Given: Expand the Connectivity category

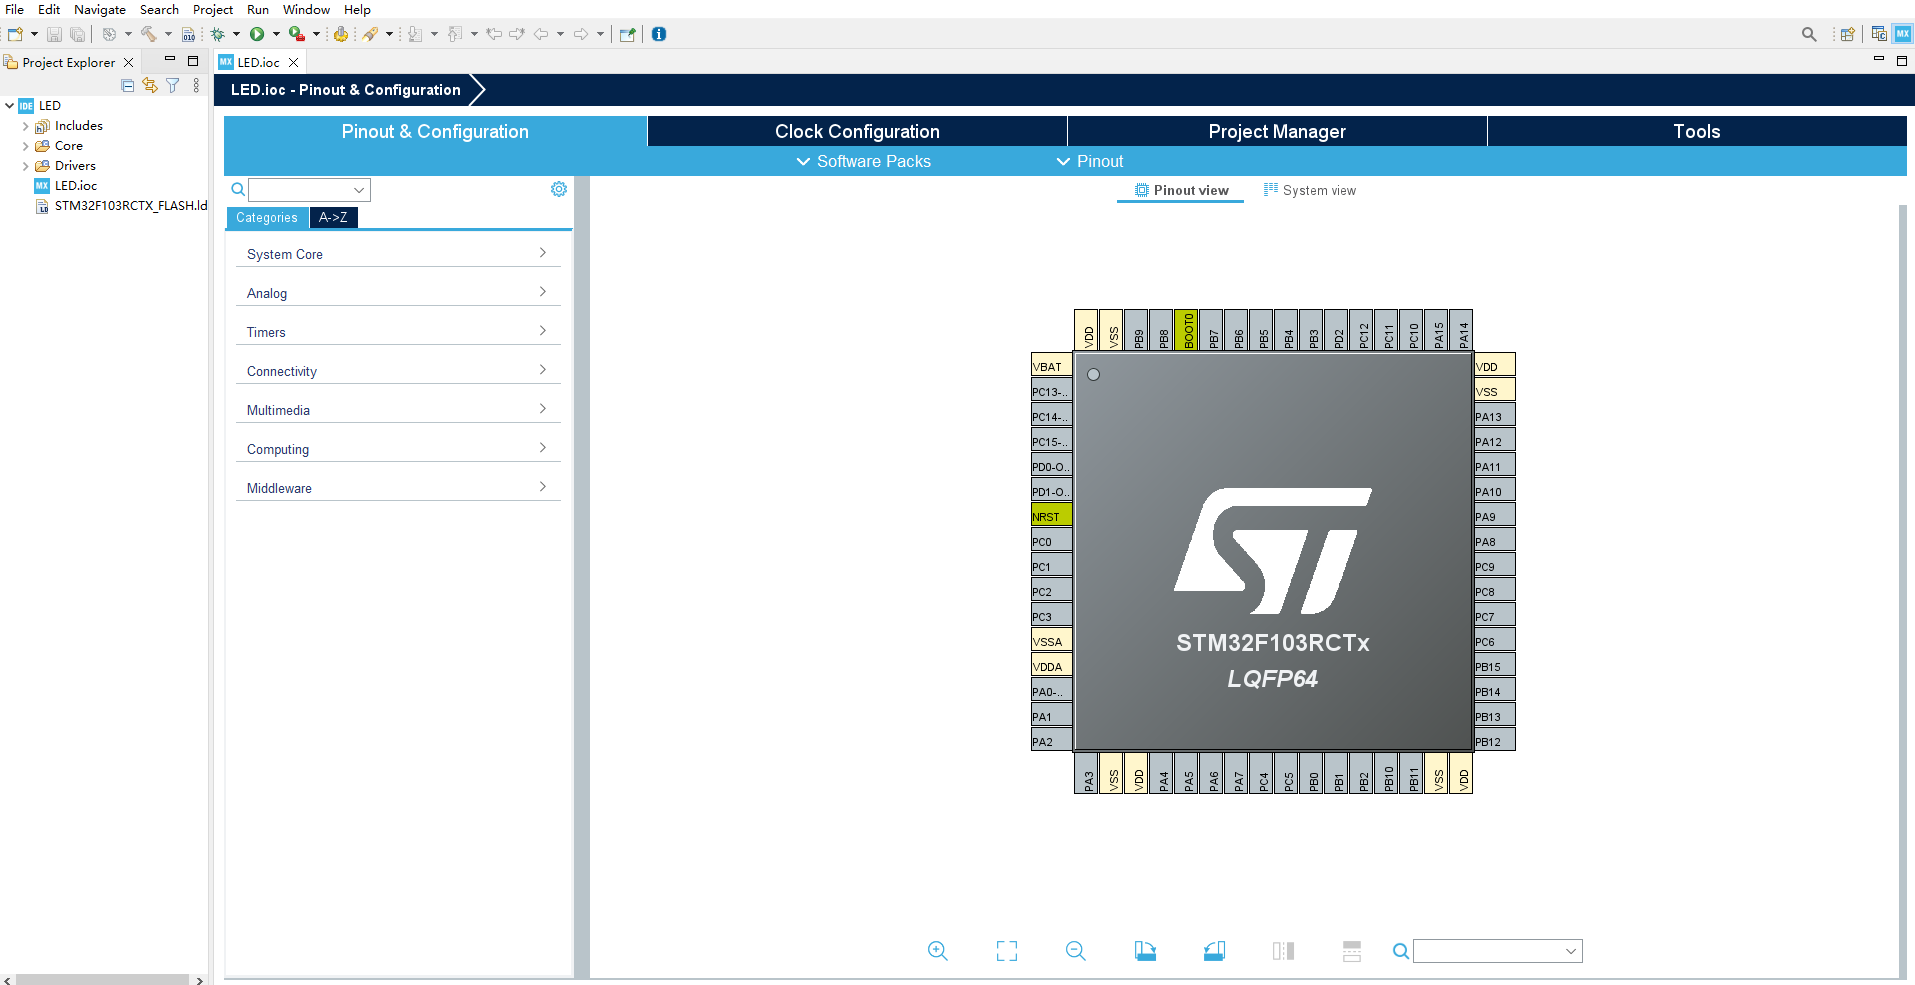Looking at the screenshot, I should [x=397, y=371].
